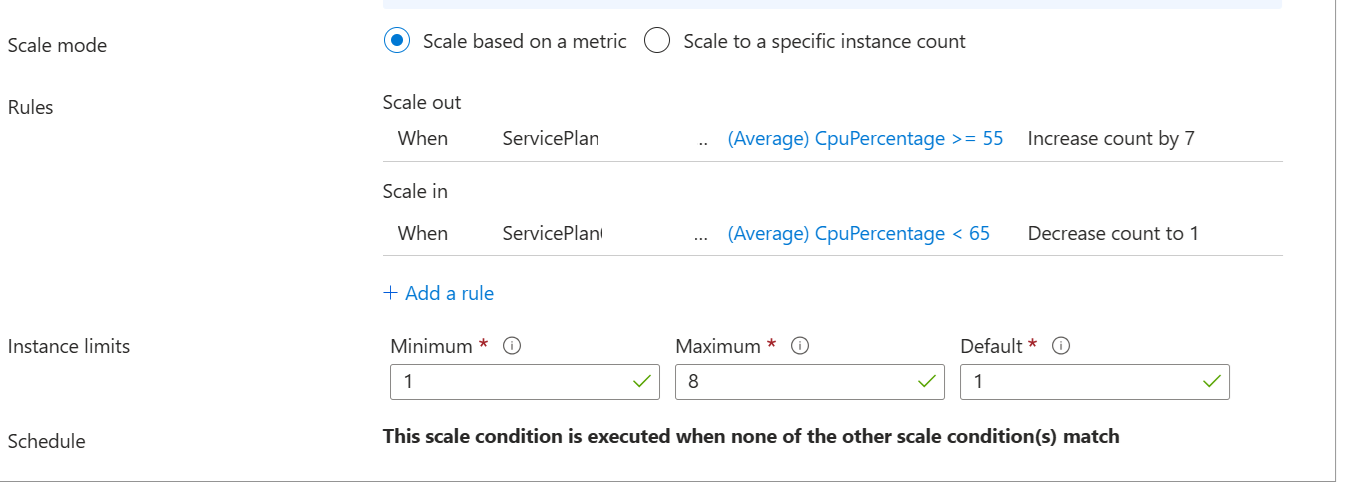
Task: Focus the Minimum instance limit field
Action: [510, 382]
